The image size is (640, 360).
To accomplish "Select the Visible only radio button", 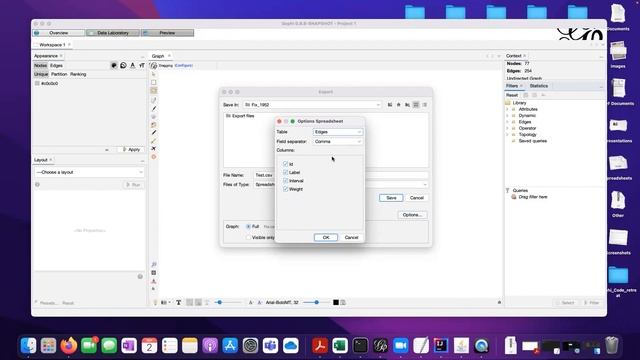I will coord(248,237).
